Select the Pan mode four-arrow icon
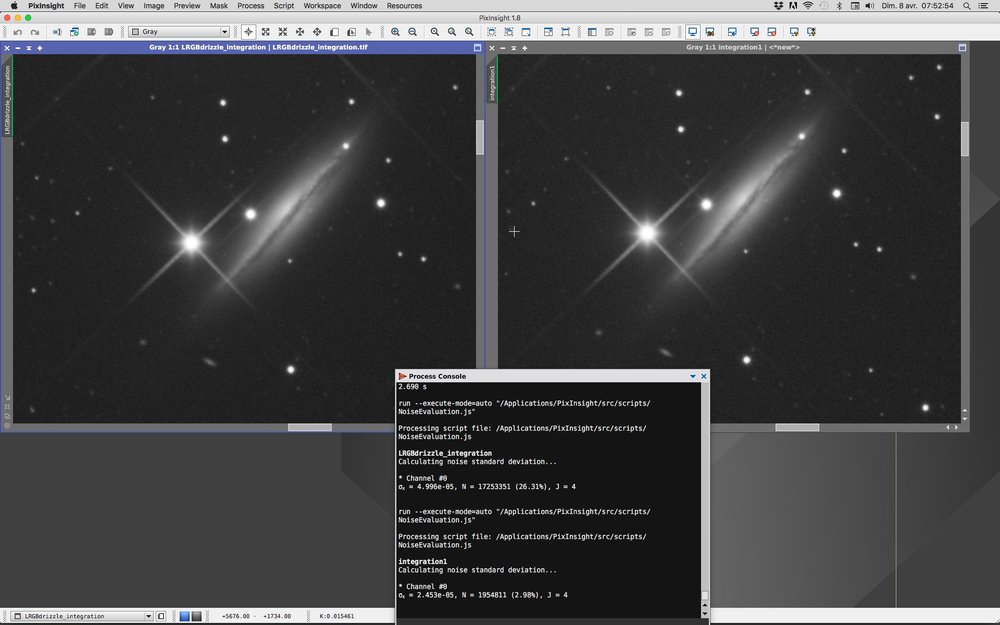 (x=317, y=32)
